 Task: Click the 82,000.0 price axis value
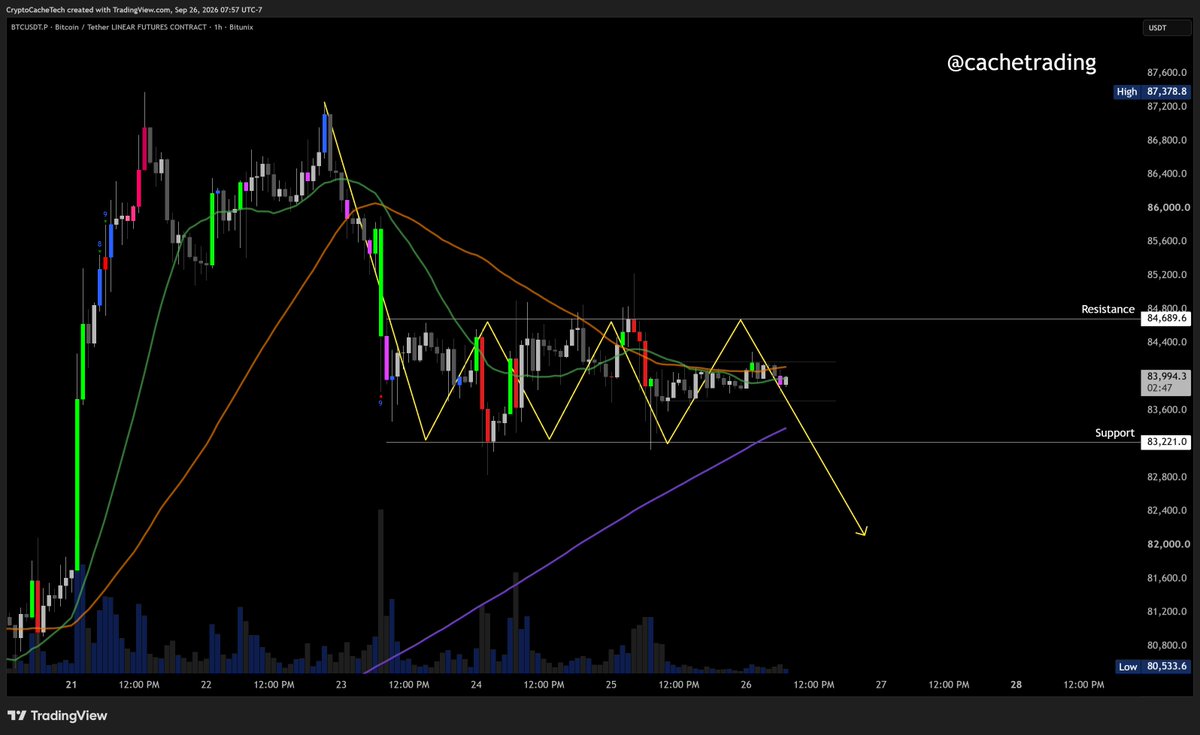[x=1167, y=545]
